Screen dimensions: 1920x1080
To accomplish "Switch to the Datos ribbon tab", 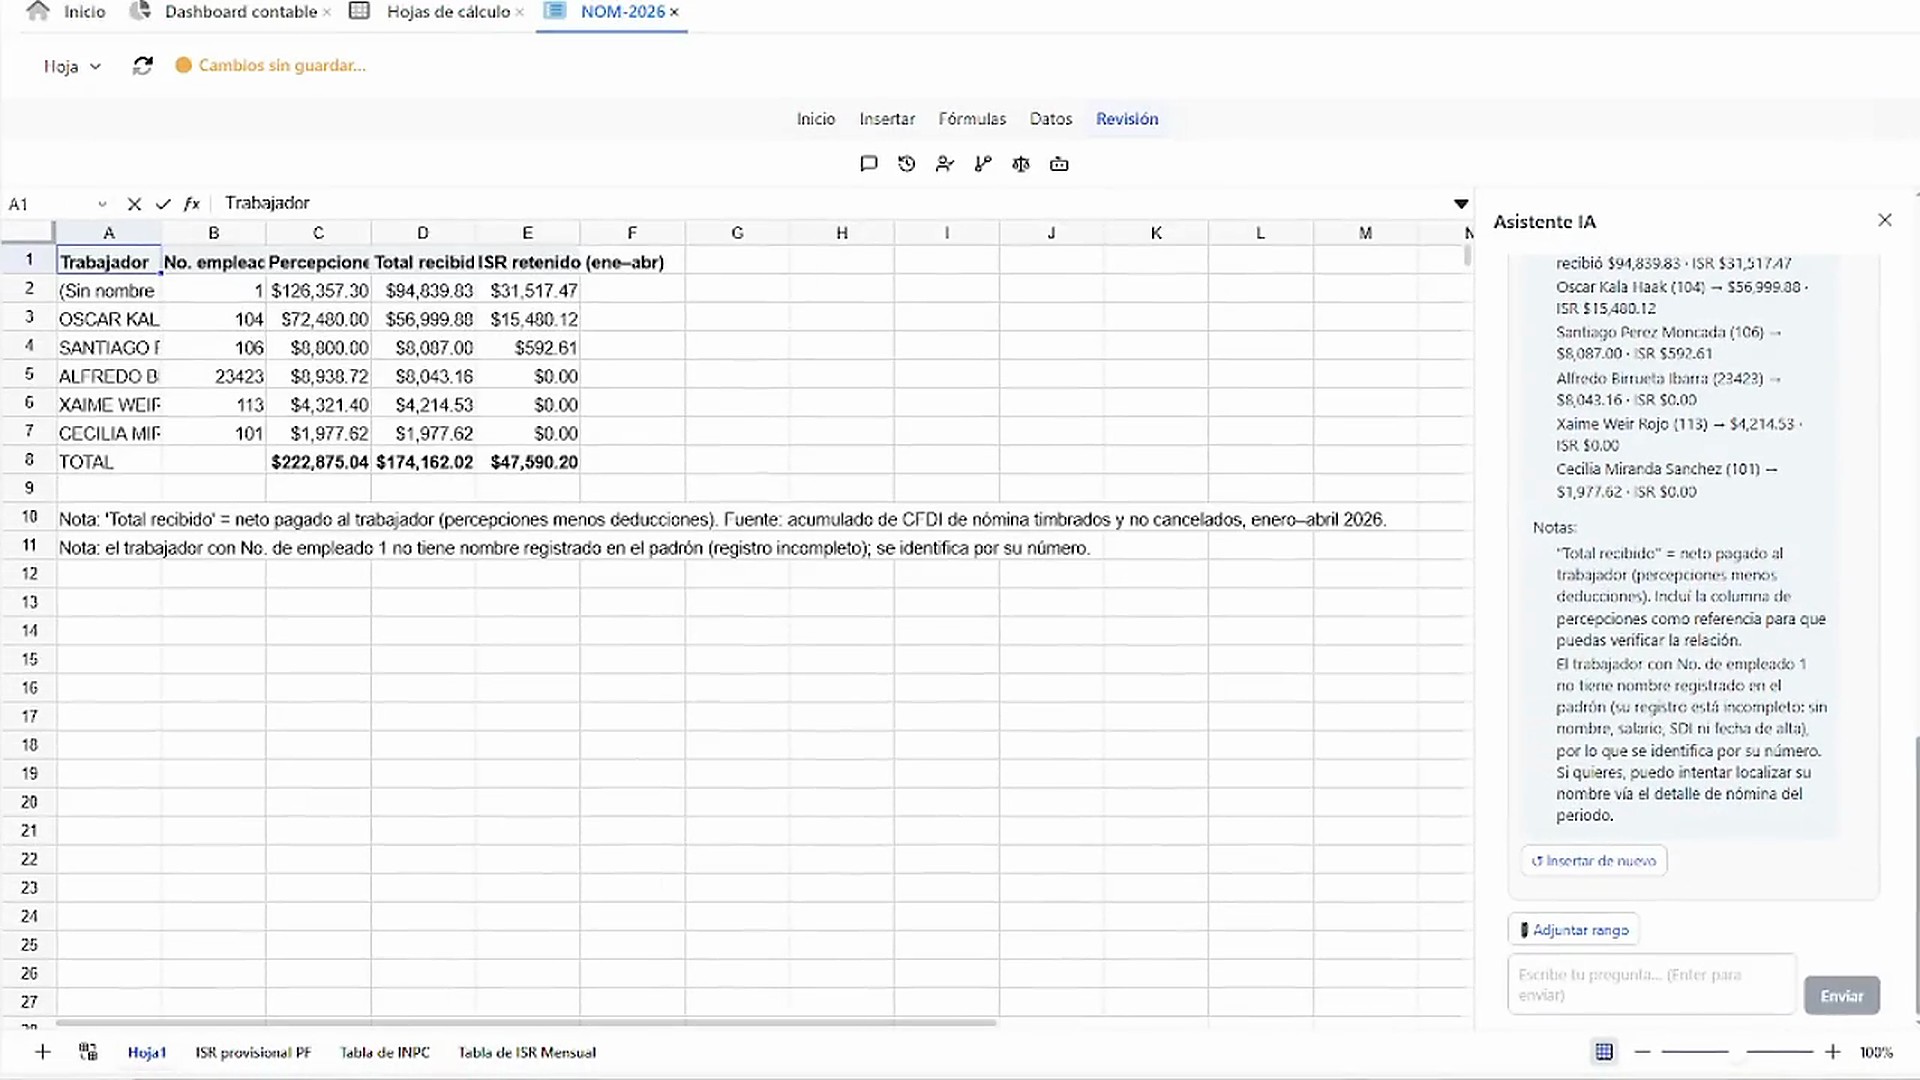I will tap(1051, 119).
